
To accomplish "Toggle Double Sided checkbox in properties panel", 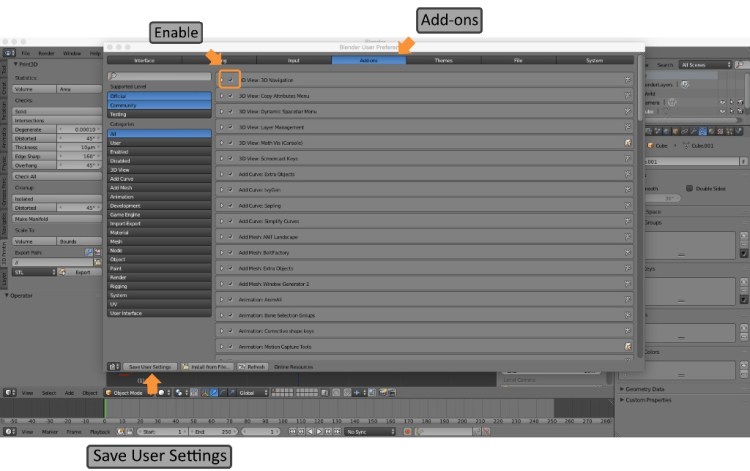I will (x=689, y=188).
